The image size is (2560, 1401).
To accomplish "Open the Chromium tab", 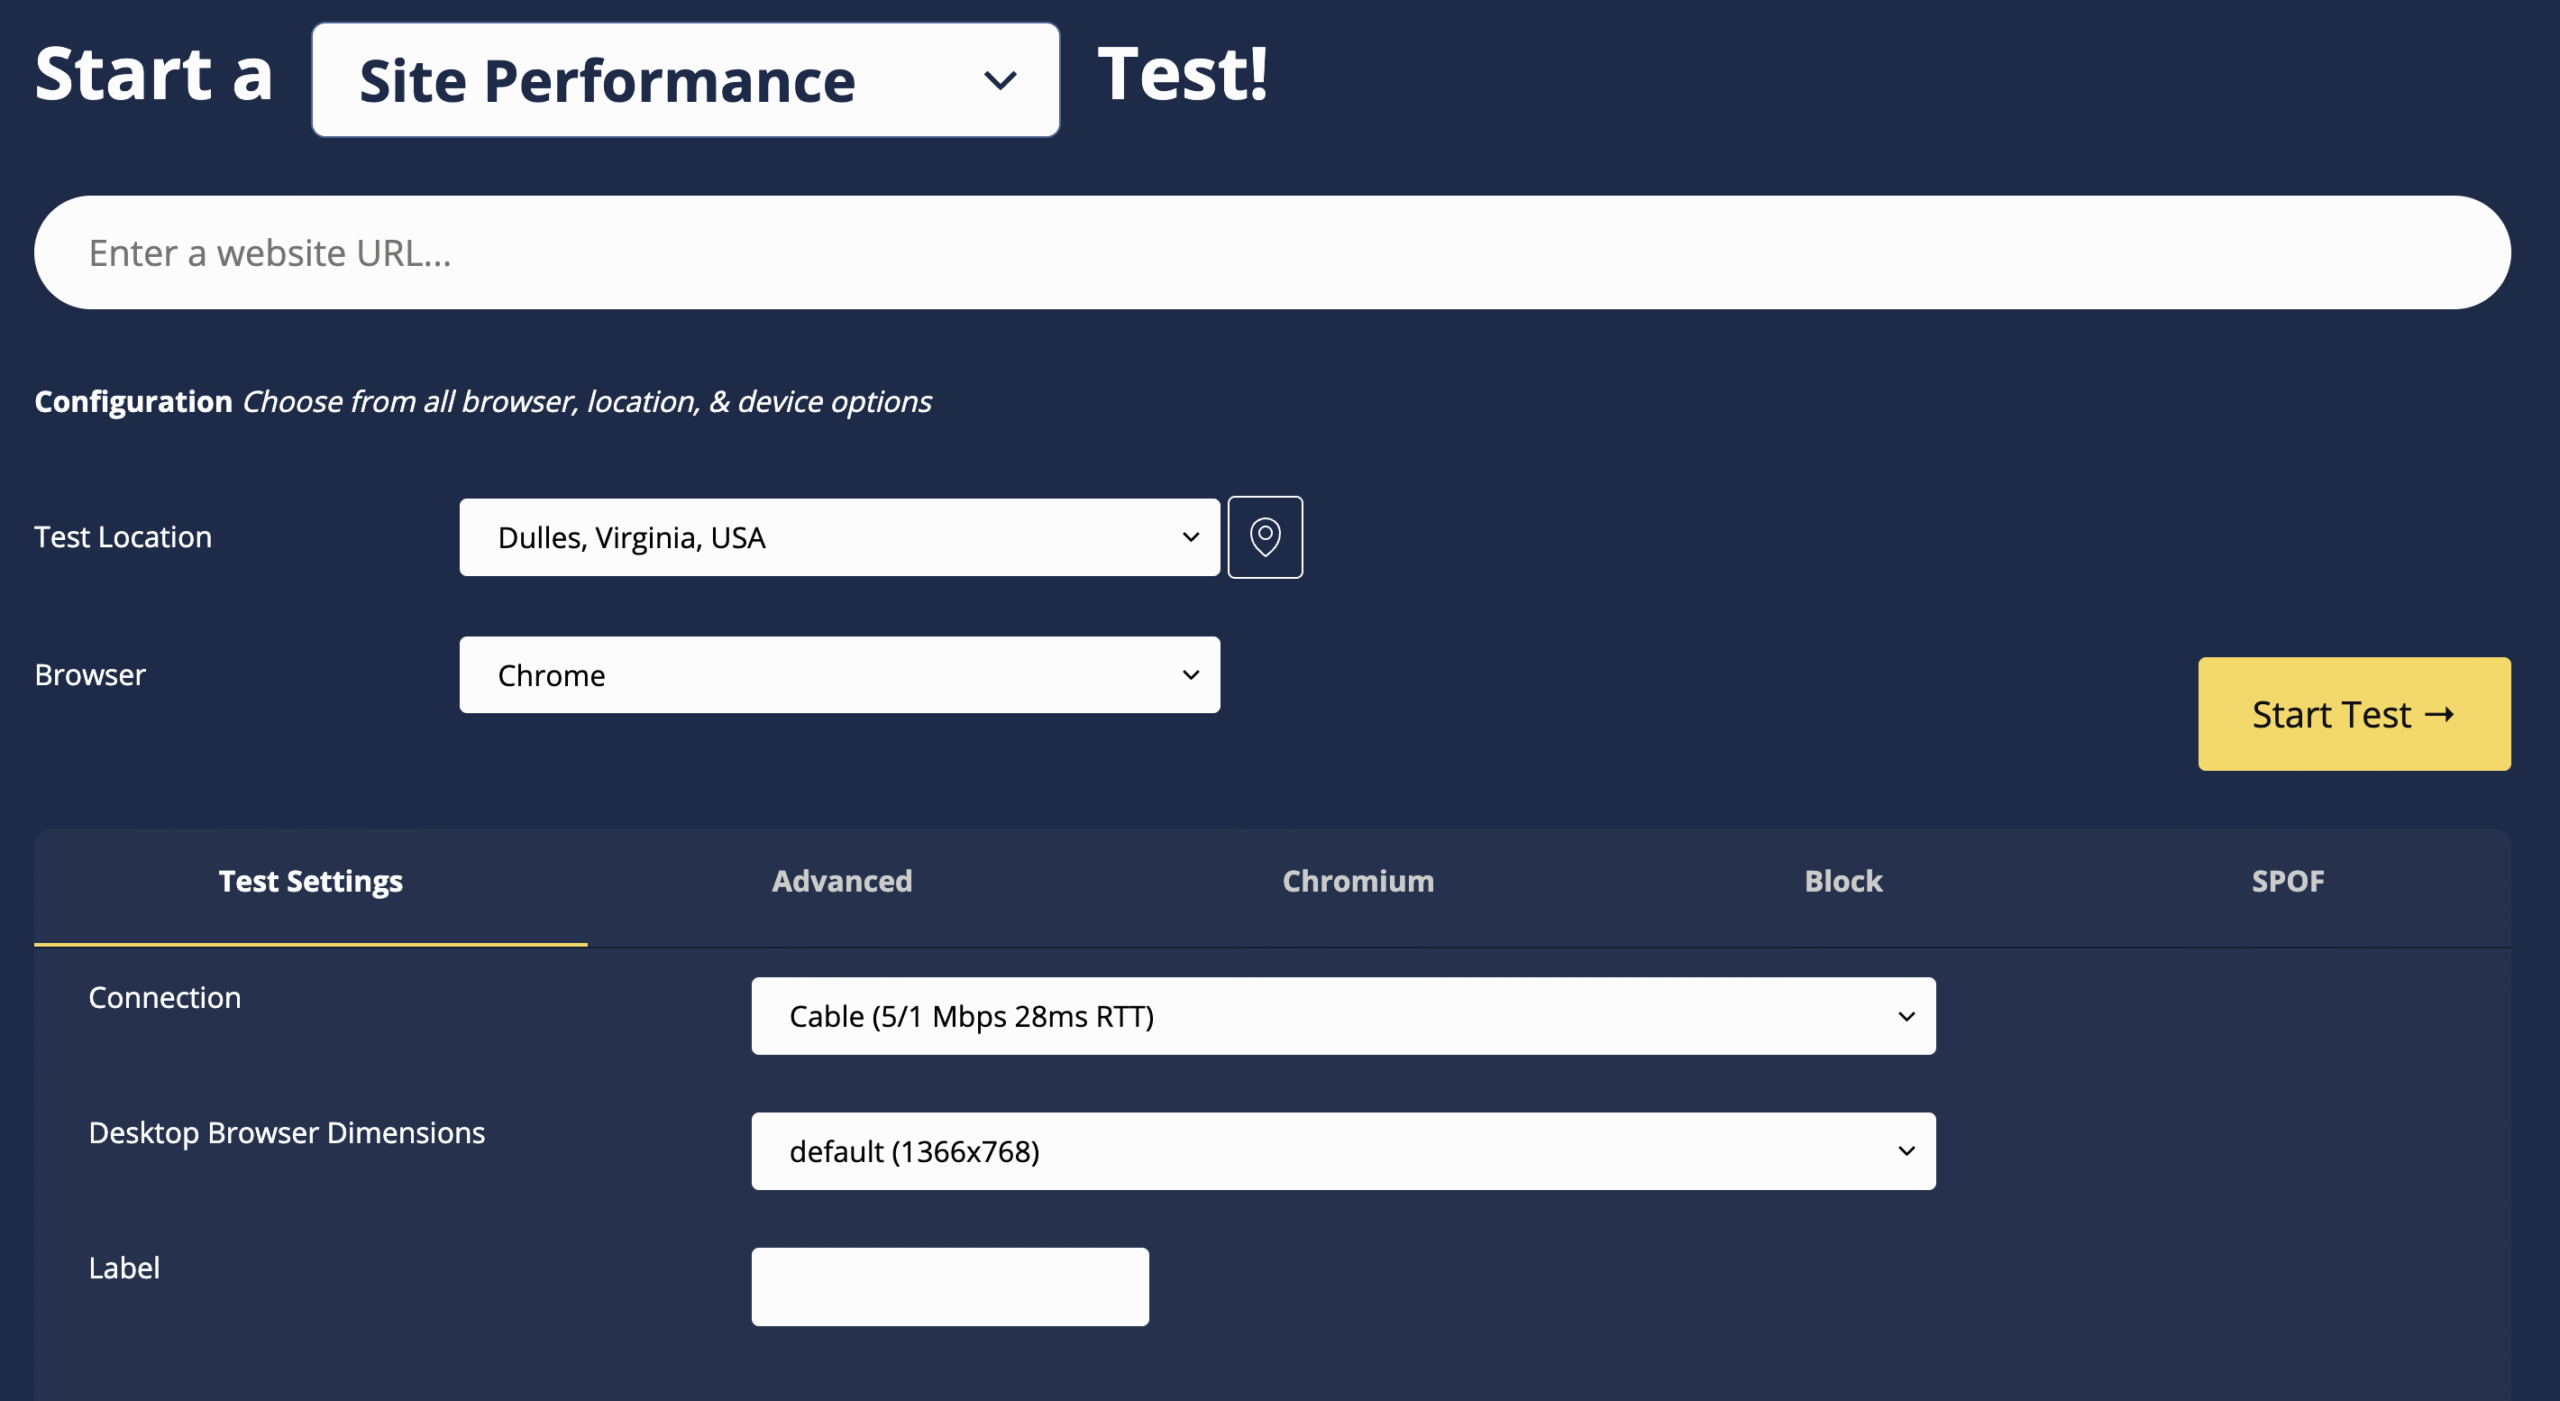I will coord(1357,881).
